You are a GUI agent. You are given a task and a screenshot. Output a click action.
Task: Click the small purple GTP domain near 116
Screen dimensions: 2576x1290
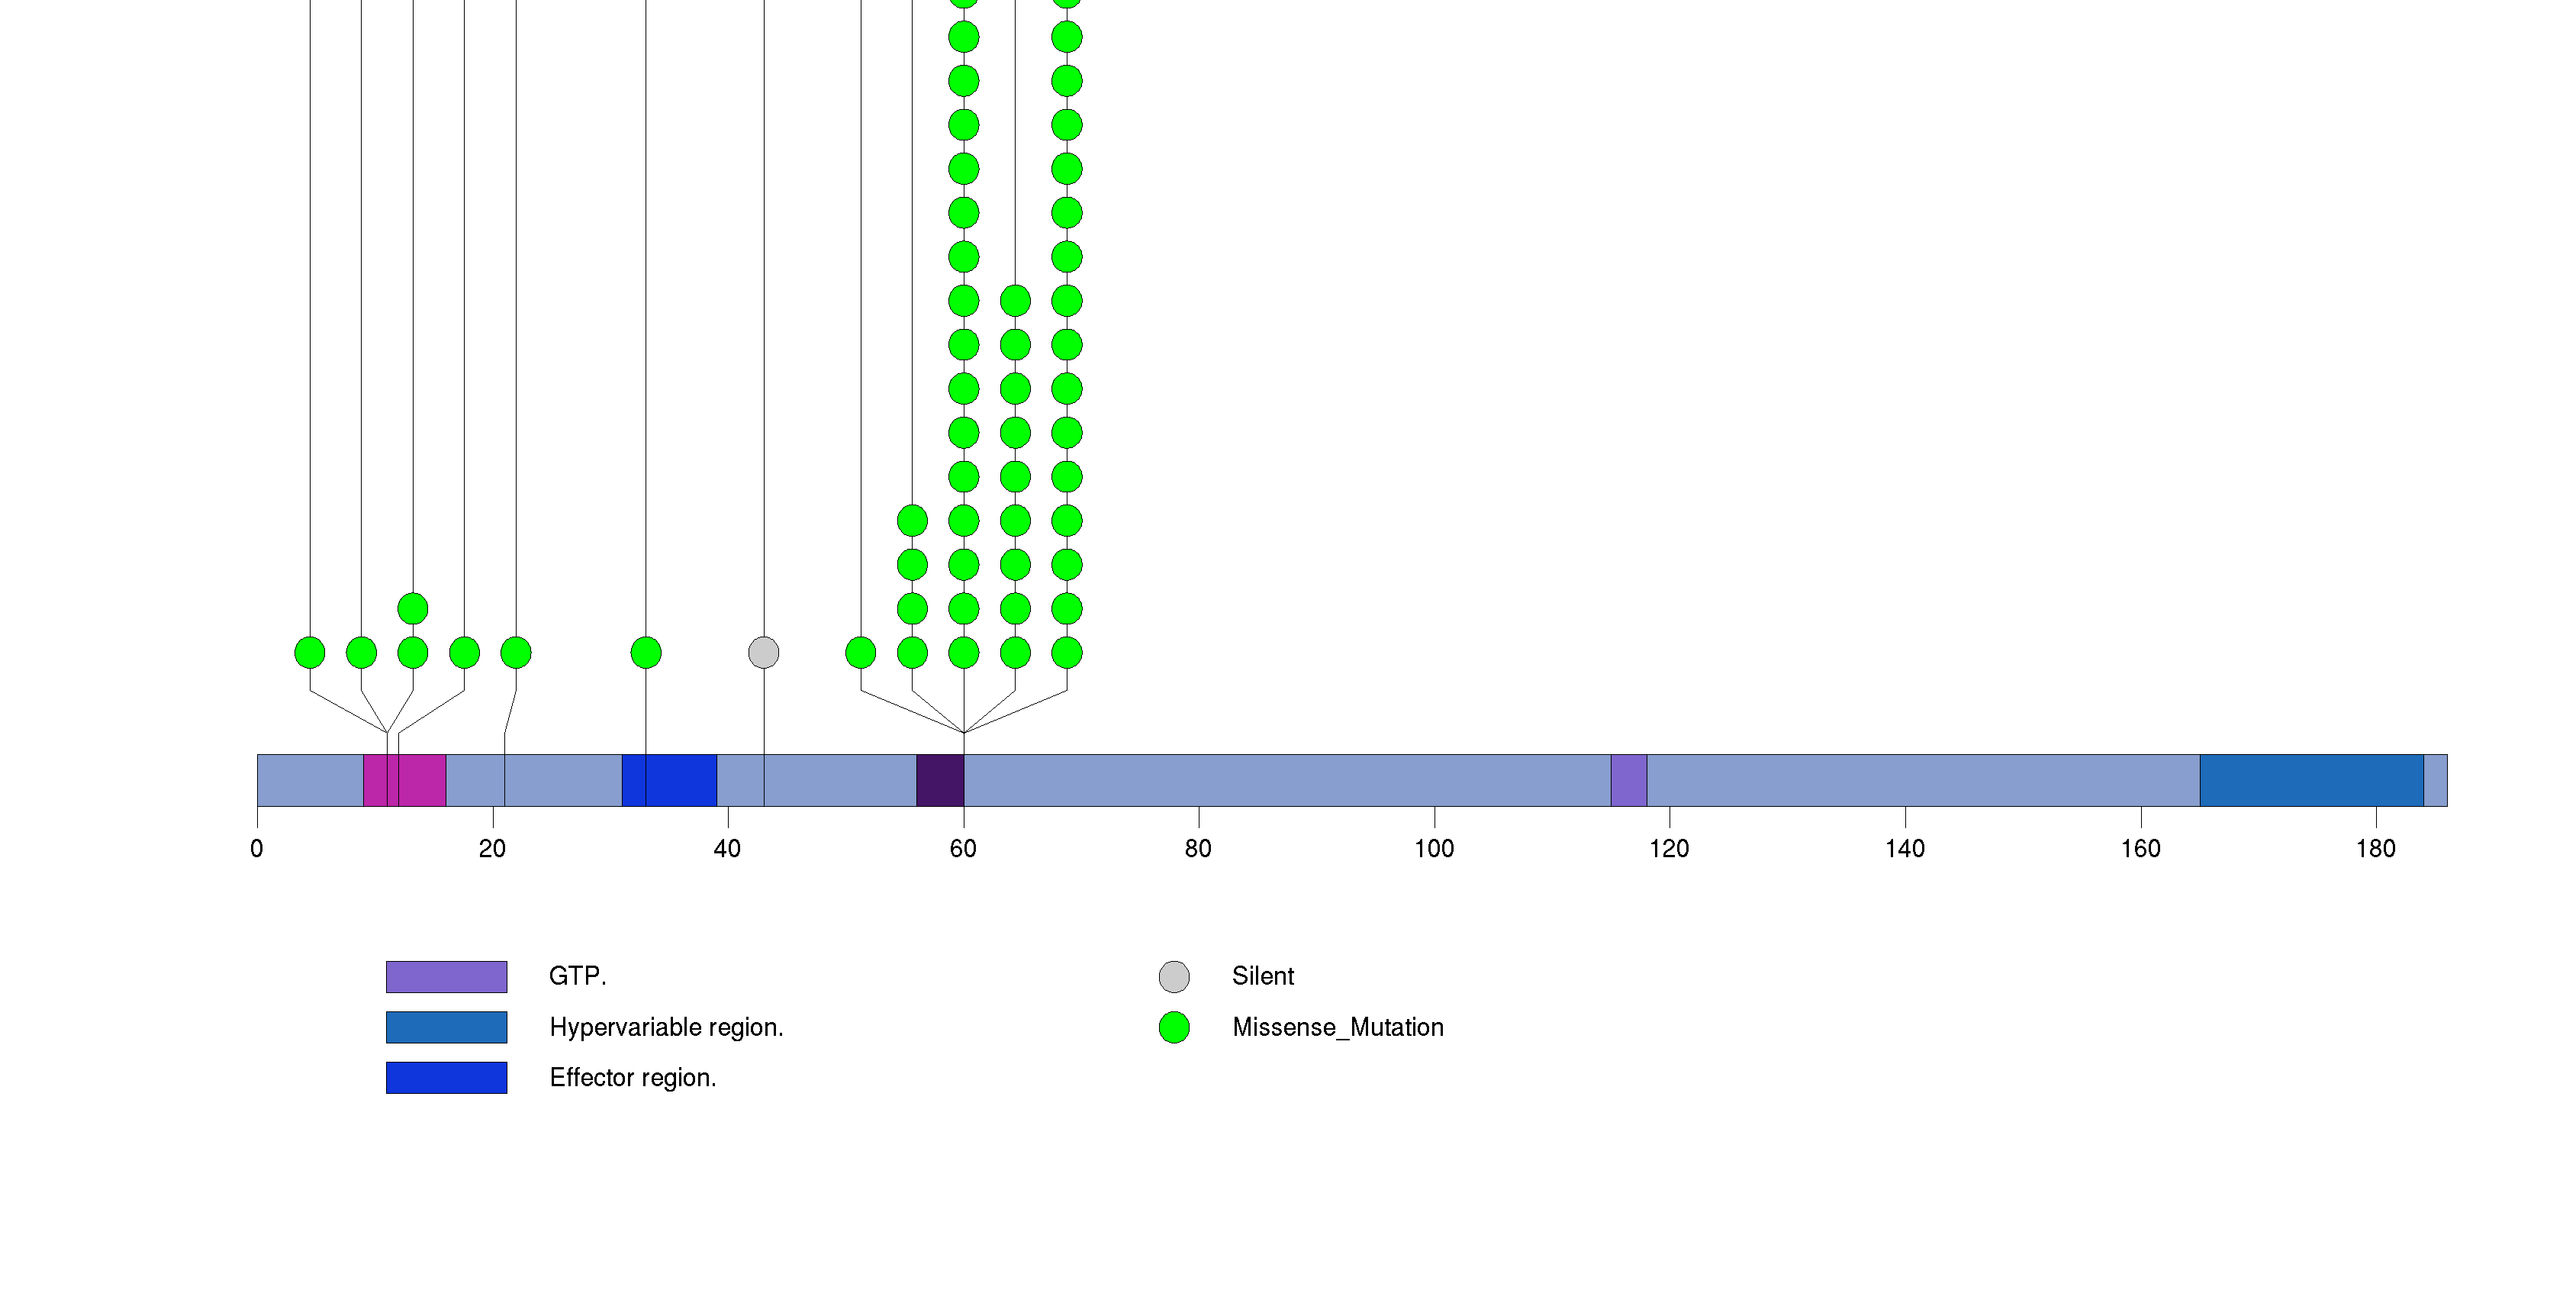coord(1628,780)
